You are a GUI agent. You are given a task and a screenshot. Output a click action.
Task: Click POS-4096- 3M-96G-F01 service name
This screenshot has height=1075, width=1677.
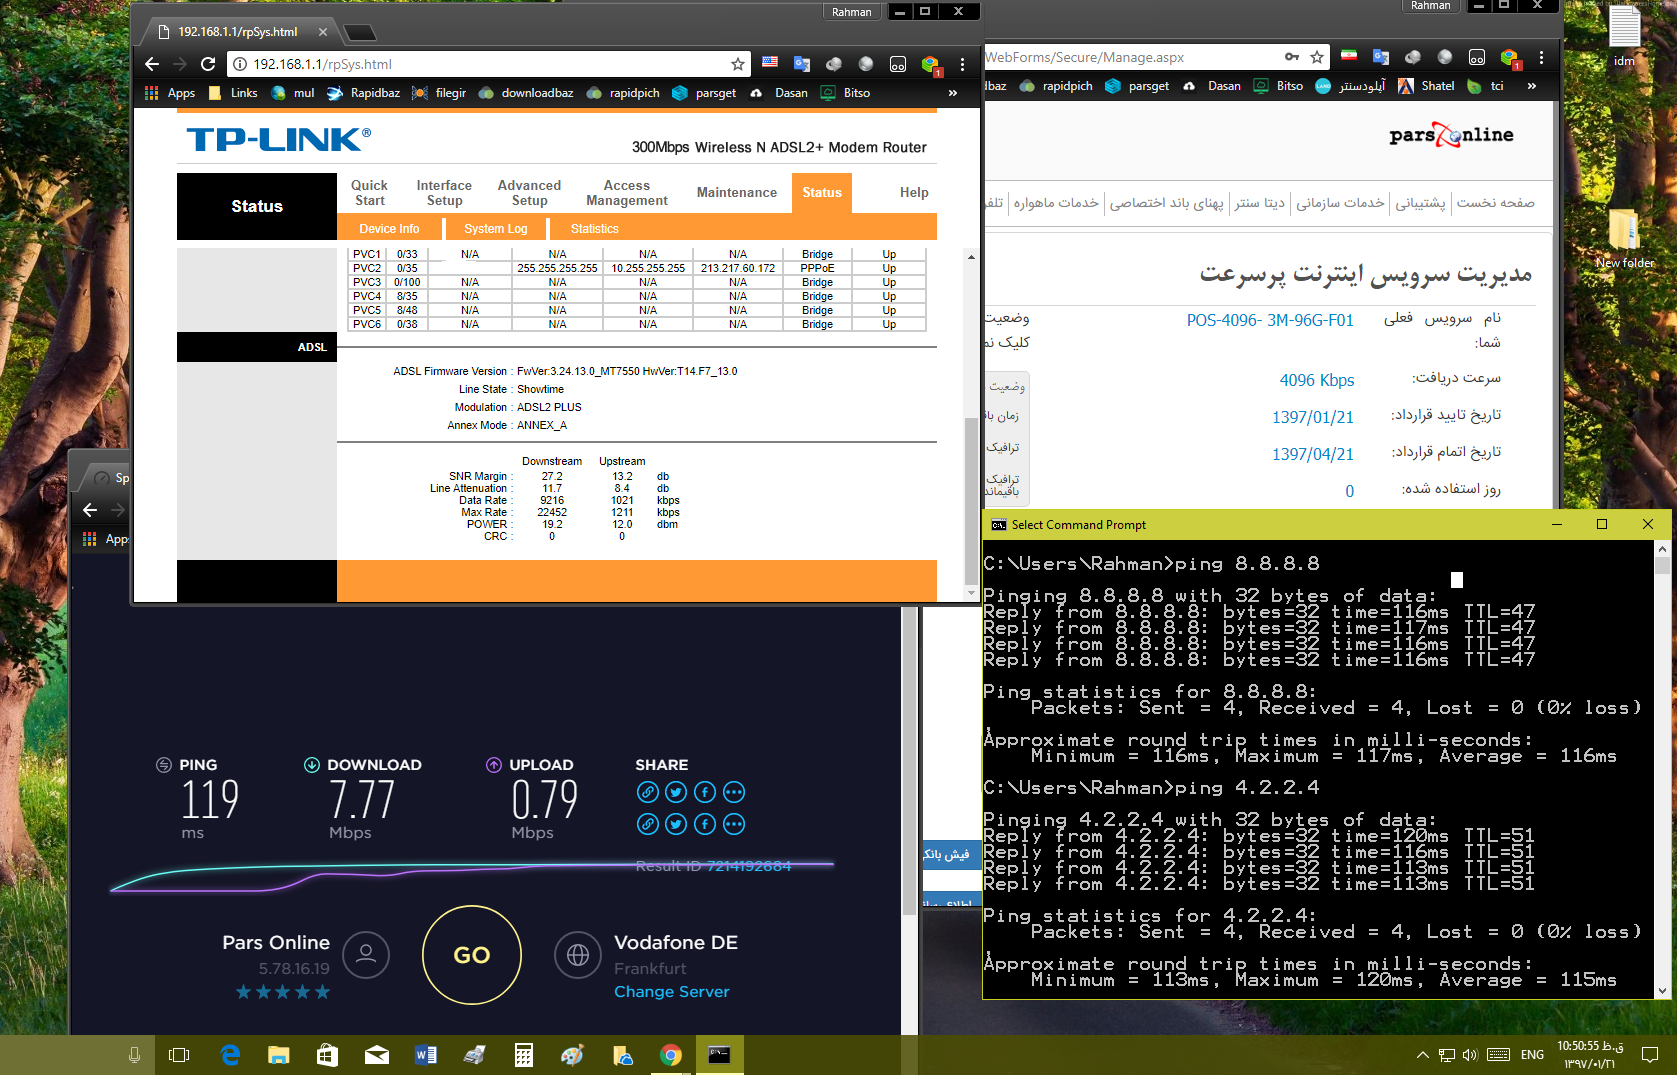(x=1270, y=320)
